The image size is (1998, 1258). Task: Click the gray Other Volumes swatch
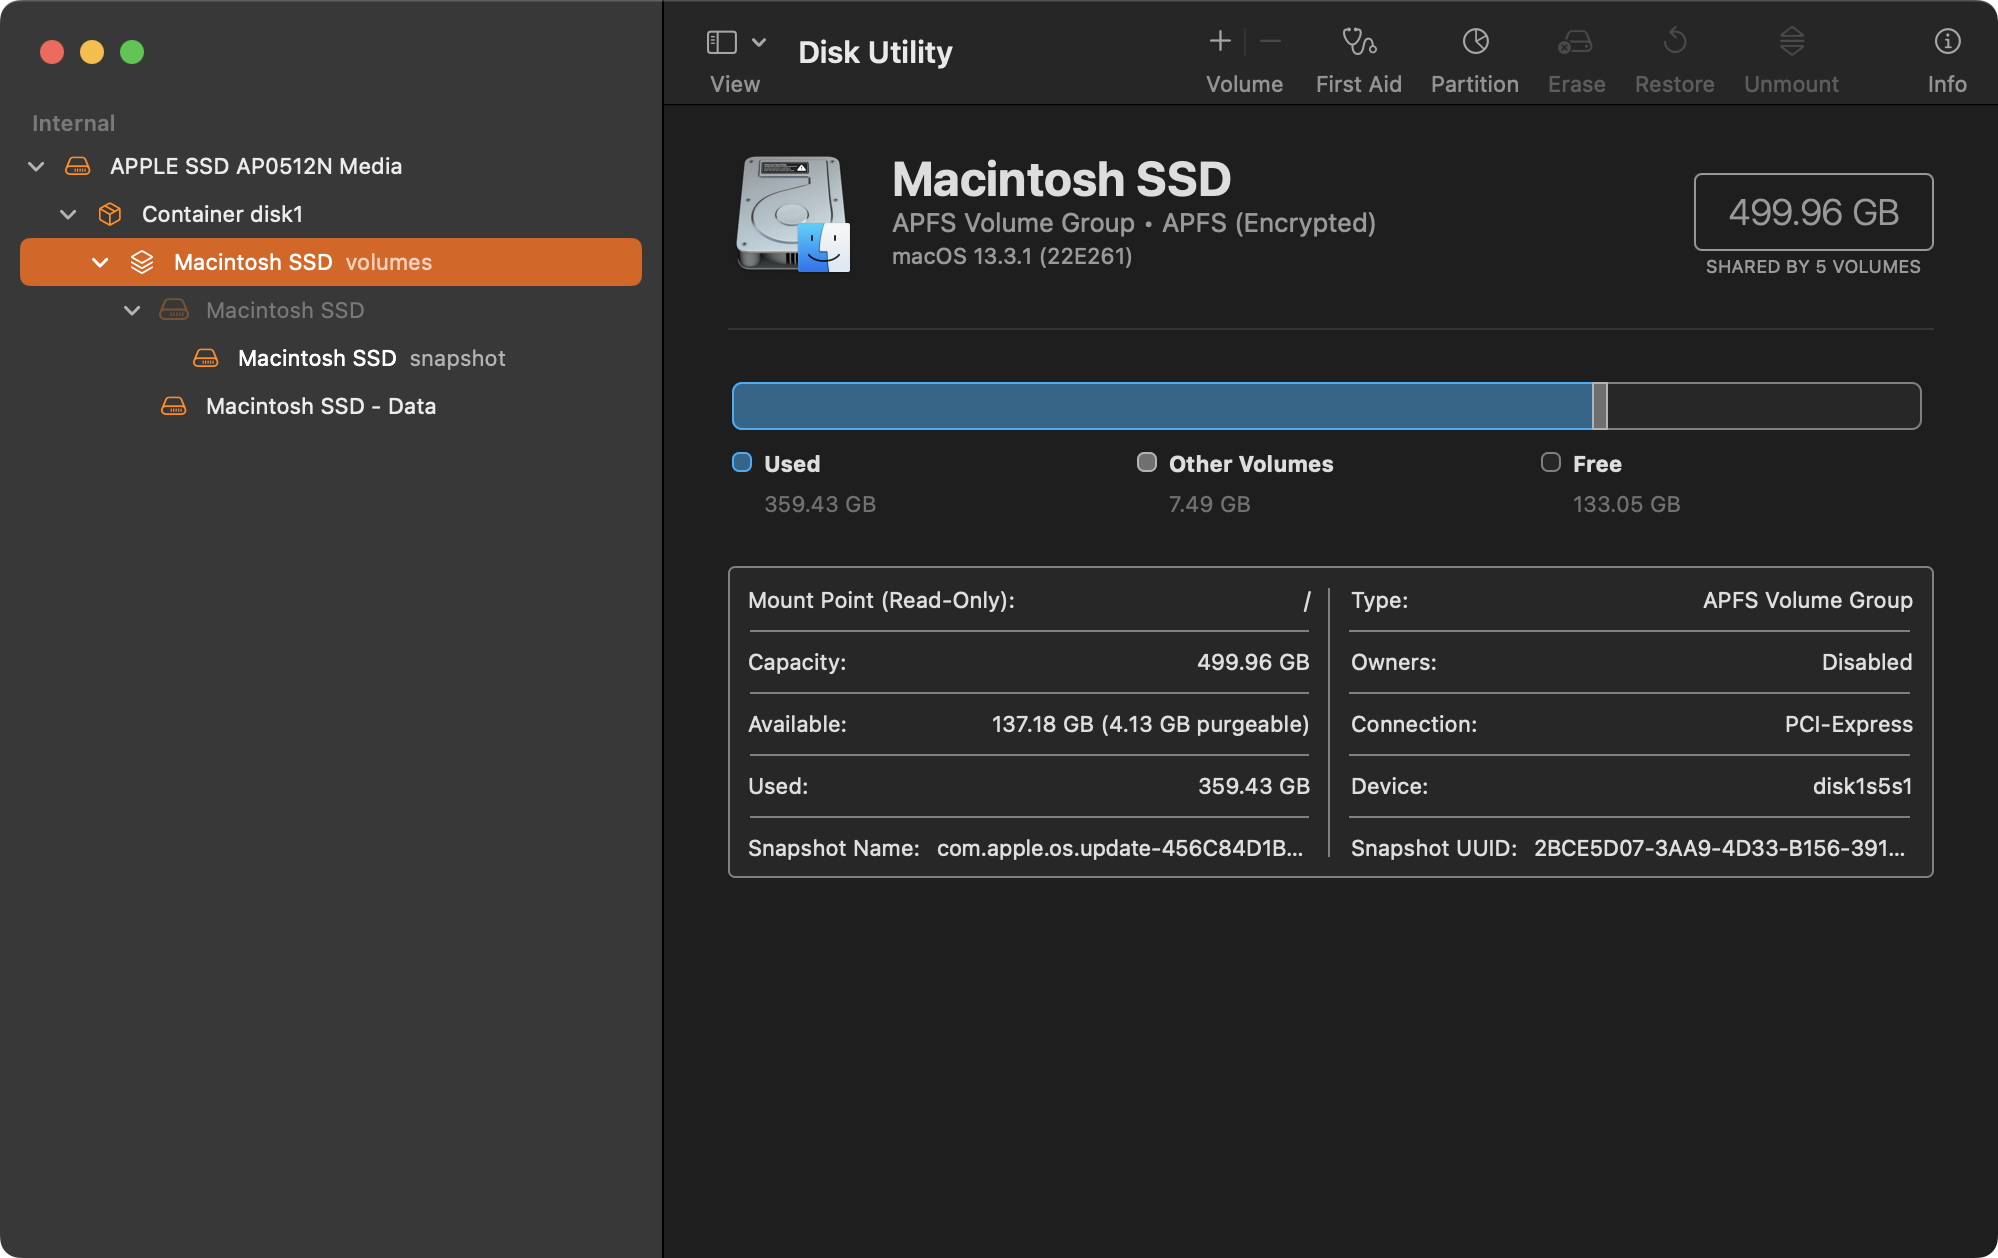pos(1147,462)
